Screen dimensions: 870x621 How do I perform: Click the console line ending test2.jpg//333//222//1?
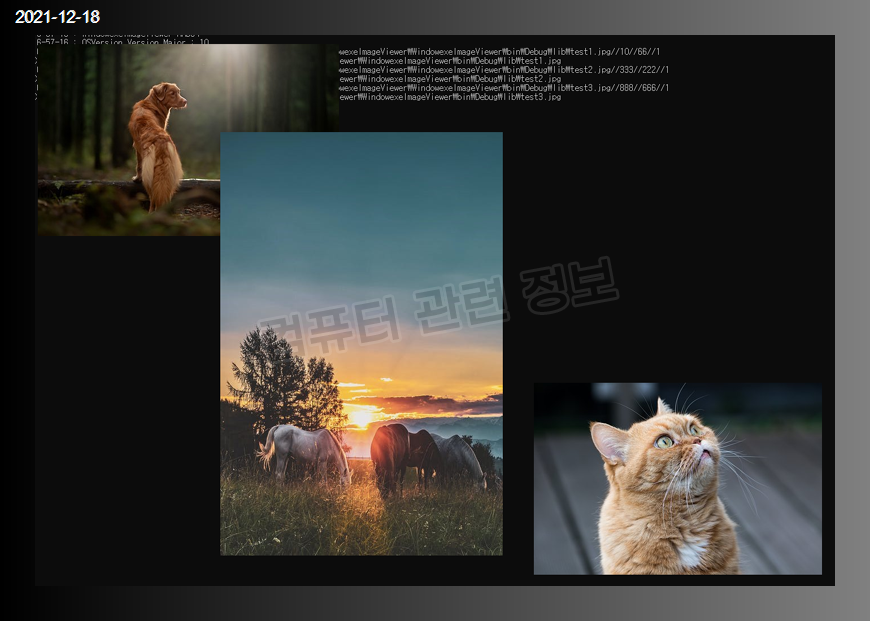504,70
